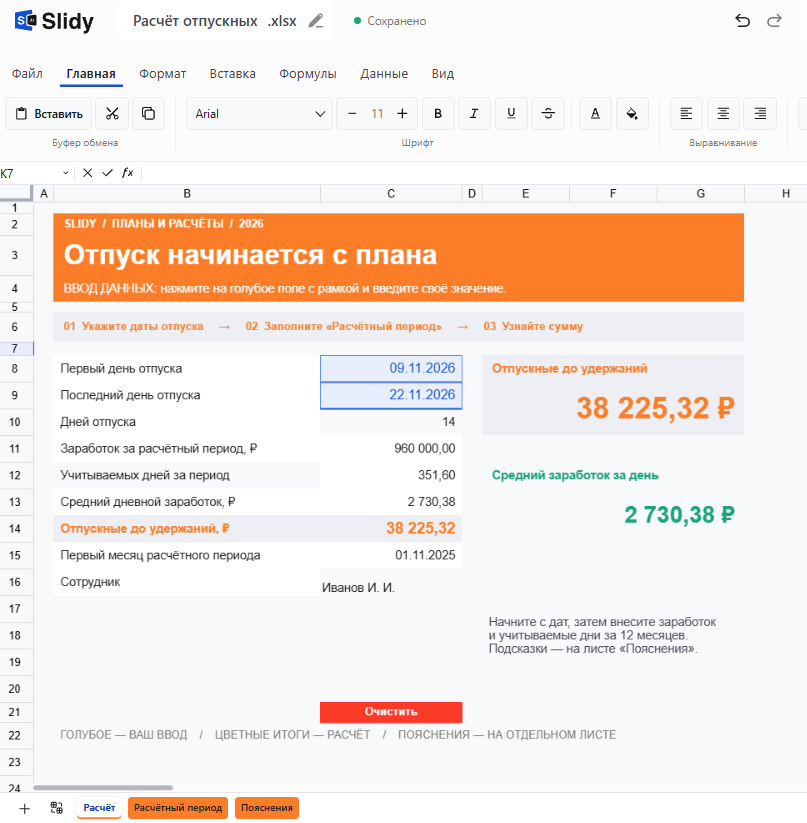Toggle strikethrough formatting

[x=548, y=113]
